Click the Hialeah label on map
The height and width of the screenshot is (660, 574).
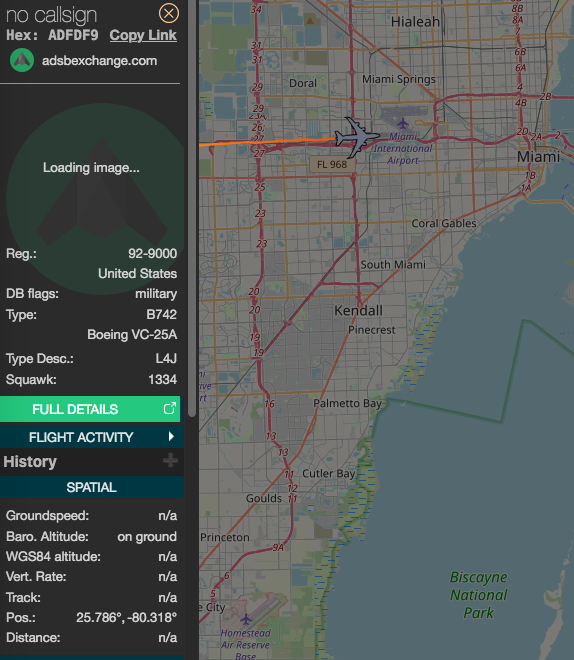(x=415, y=22)
